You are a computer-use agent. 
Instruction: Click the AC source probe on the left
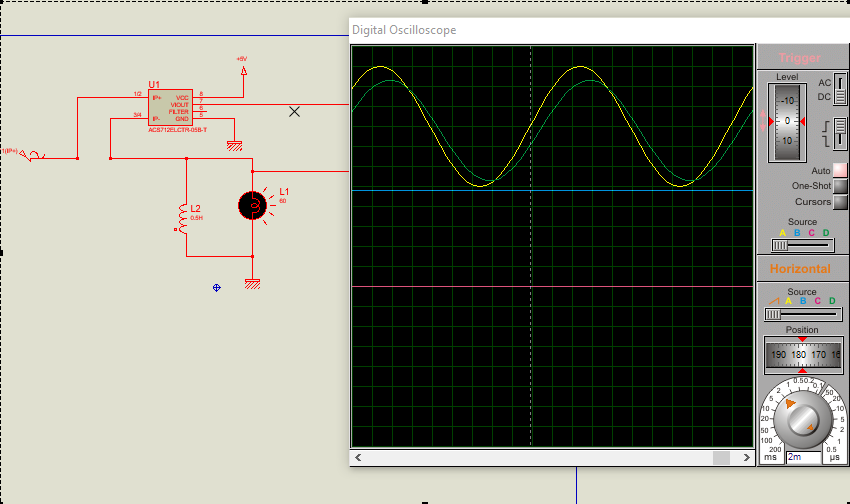click(36, 155)
